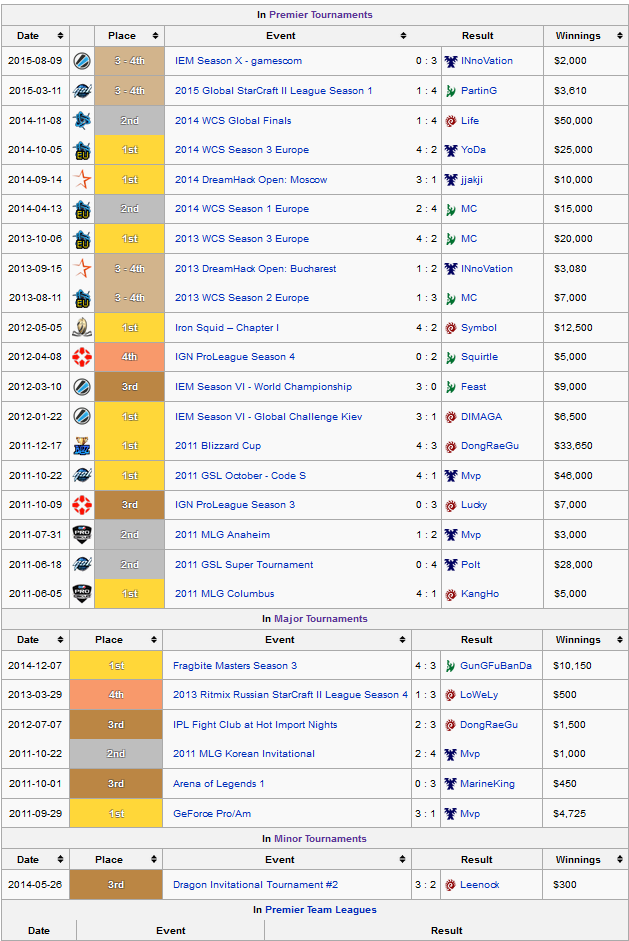Click the GSL logo in the 2015-03-11 row
Image resolution: width=629 pixels, height=941 pixels.
point(82,91)
